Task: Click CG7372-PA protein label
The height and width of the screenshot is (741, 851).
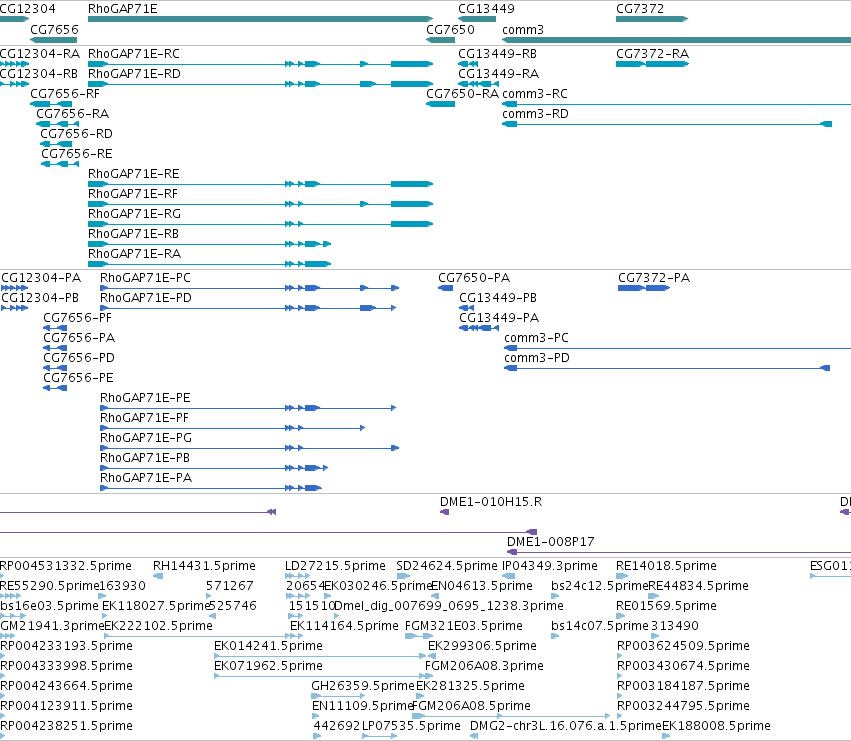Action: [654, 278]
